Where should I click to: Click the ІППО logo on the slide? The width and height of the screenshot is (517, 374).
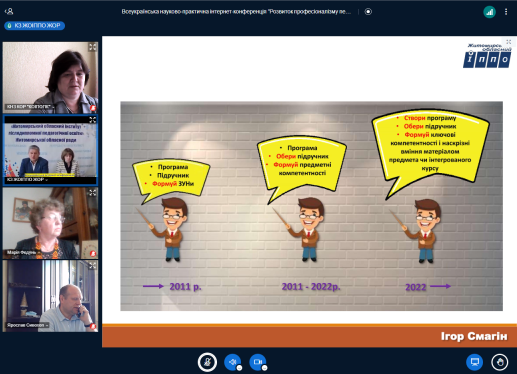pos(487,56)
